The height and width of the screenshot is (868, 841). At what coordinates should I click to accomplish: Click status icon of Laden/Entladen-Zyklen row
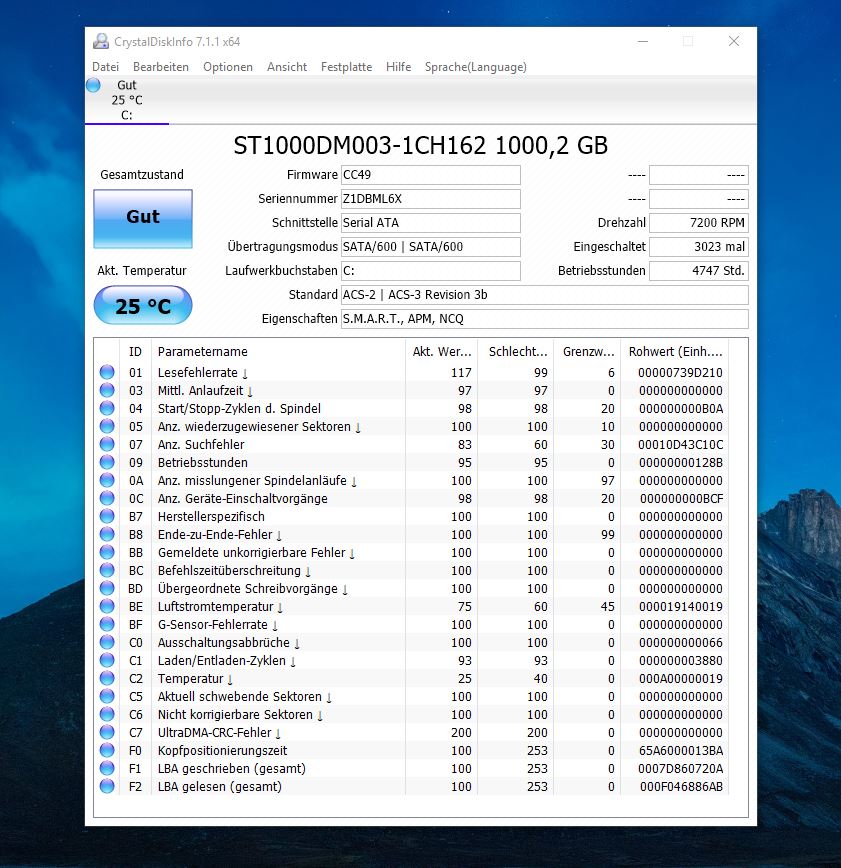[107, 660]
